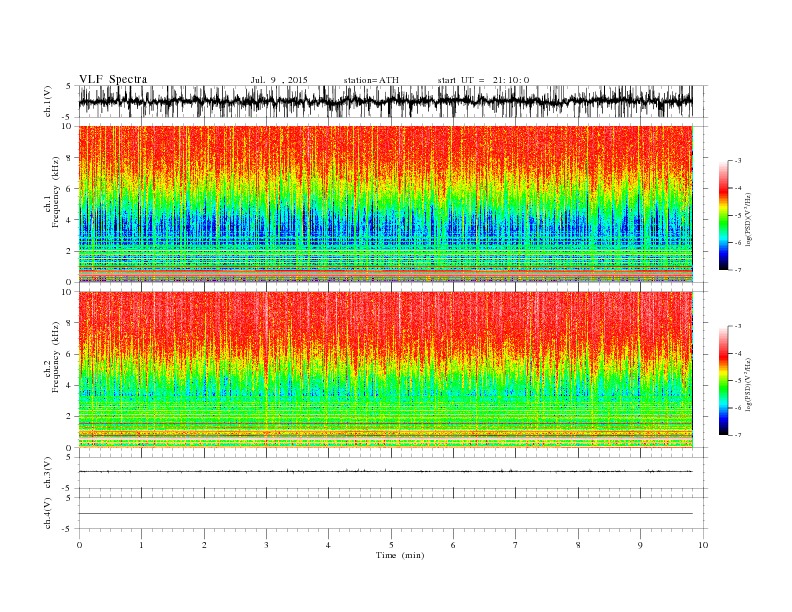Click the '6' kHz tick on ch.2 frequency axis

(x=70, y=354)
